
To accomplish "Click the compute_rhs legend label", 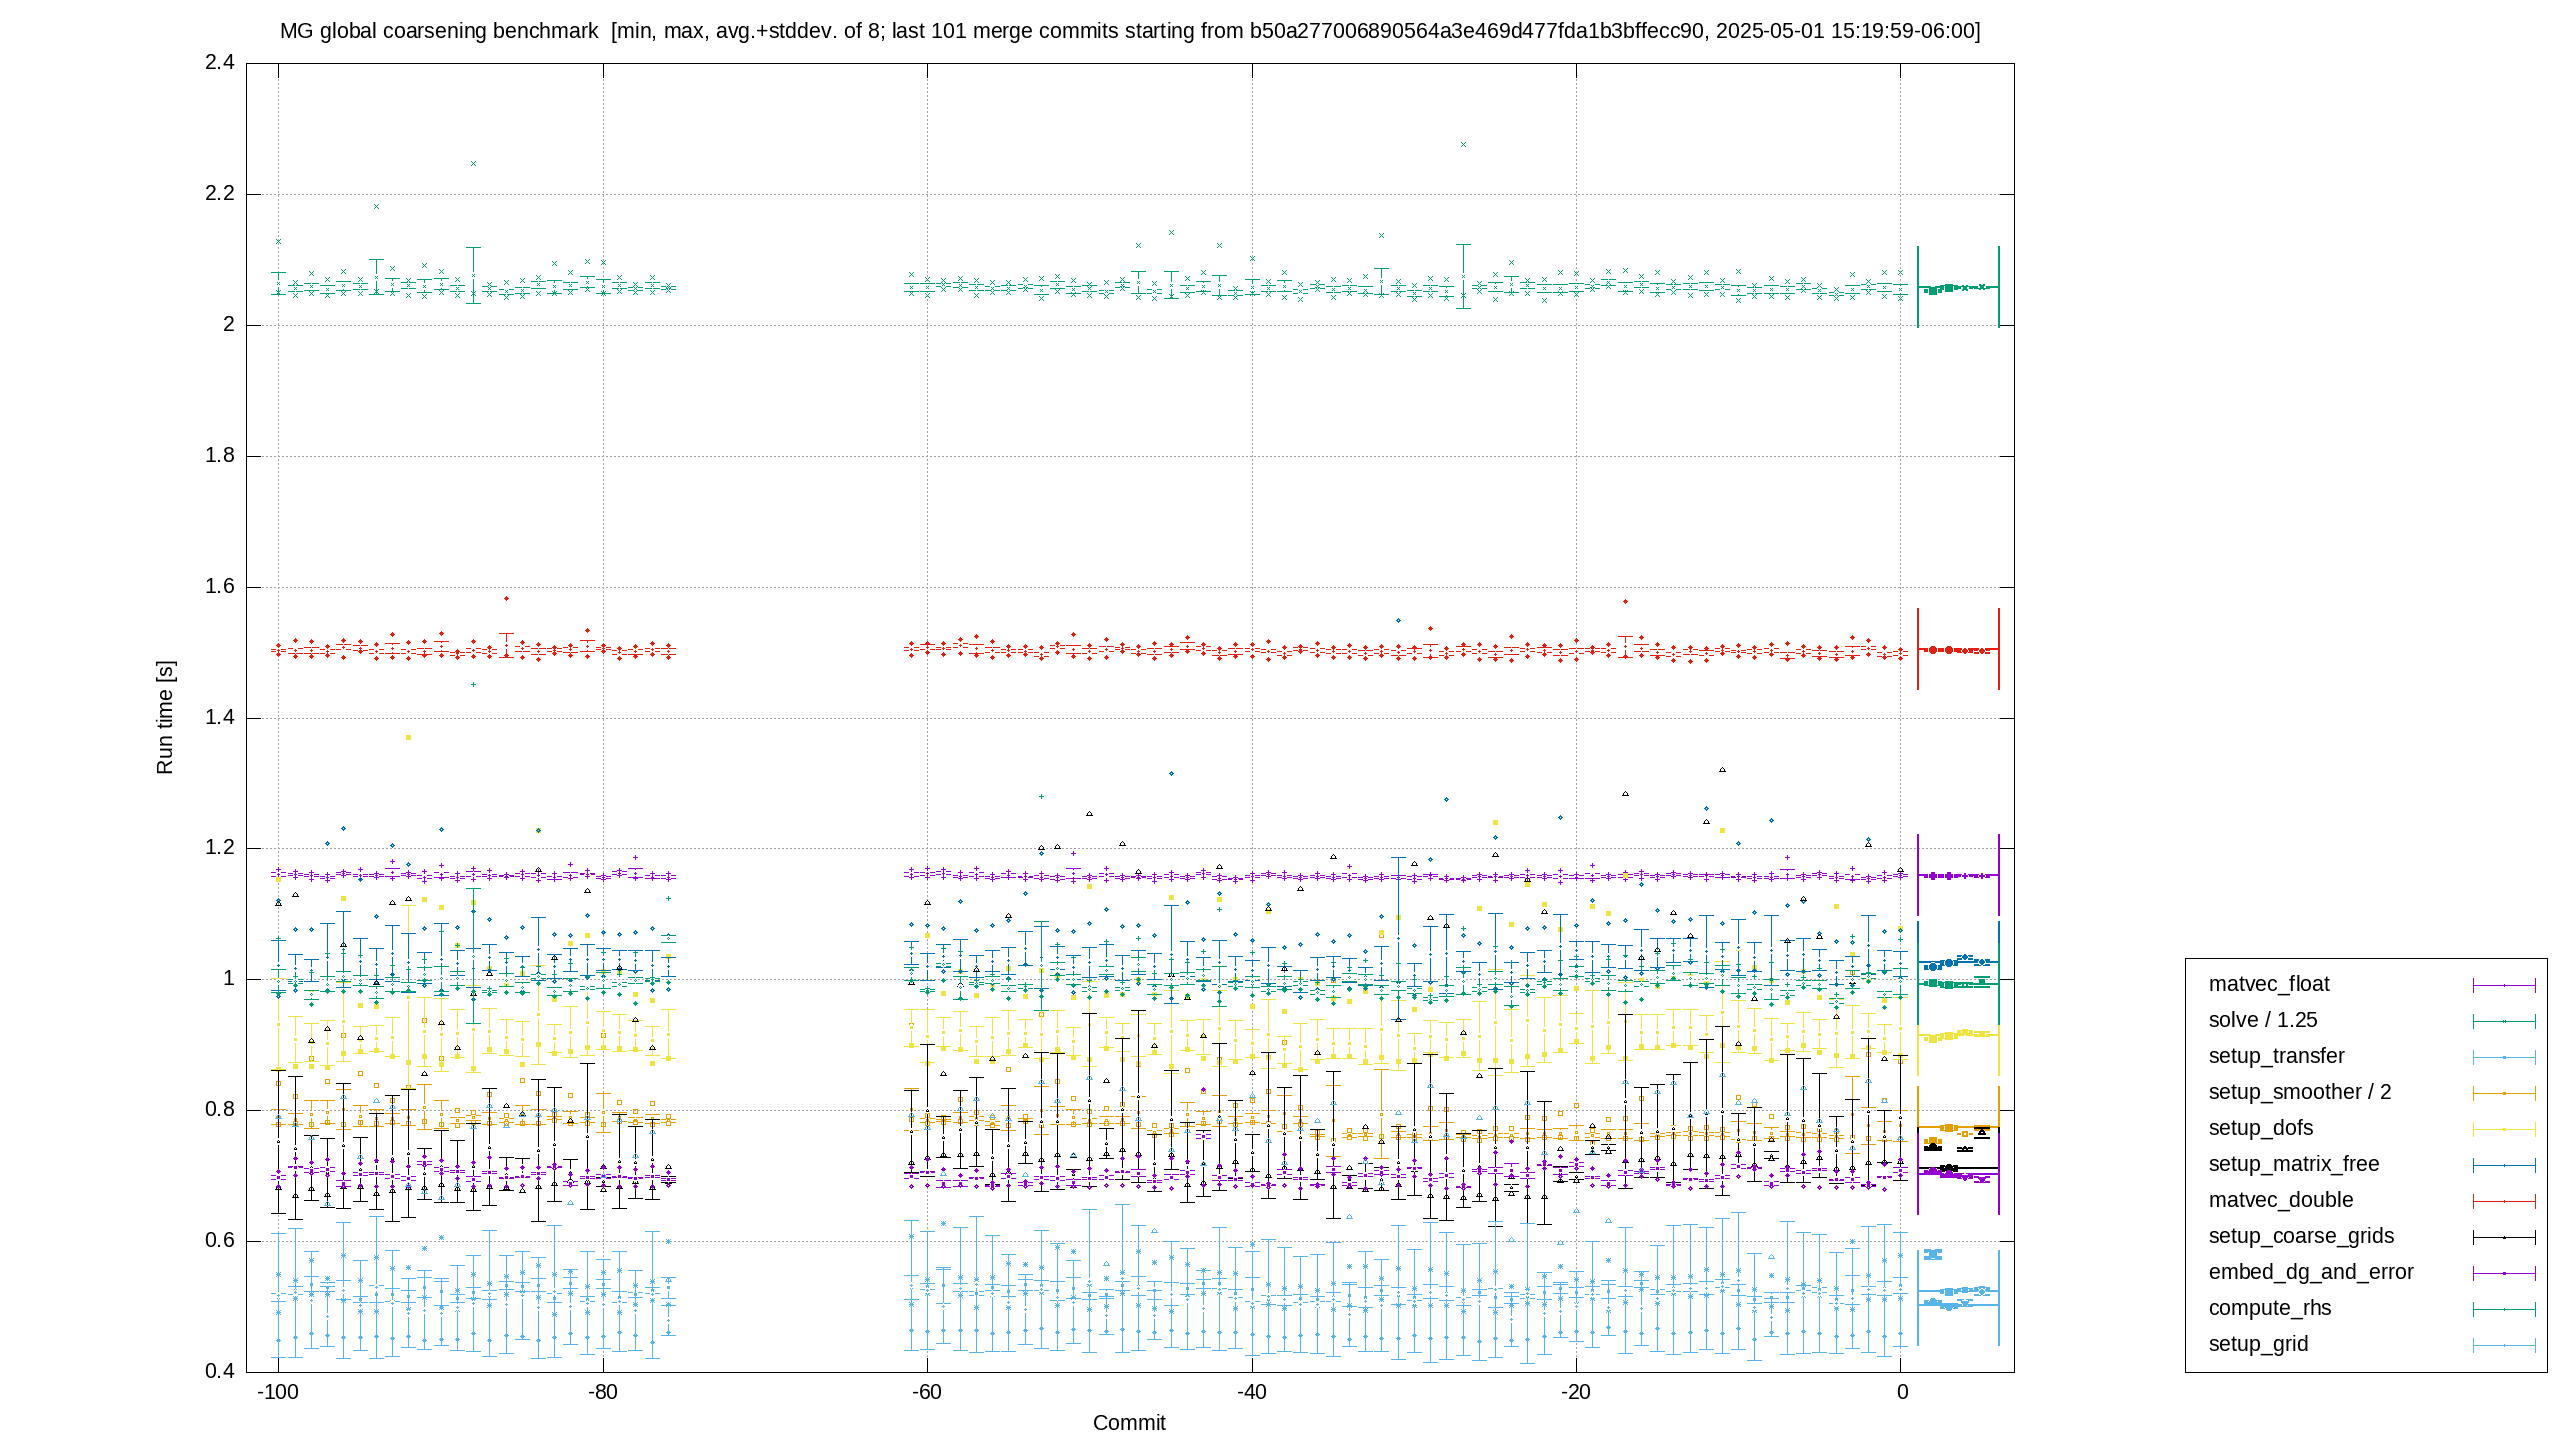I will click(2270, 1308).
